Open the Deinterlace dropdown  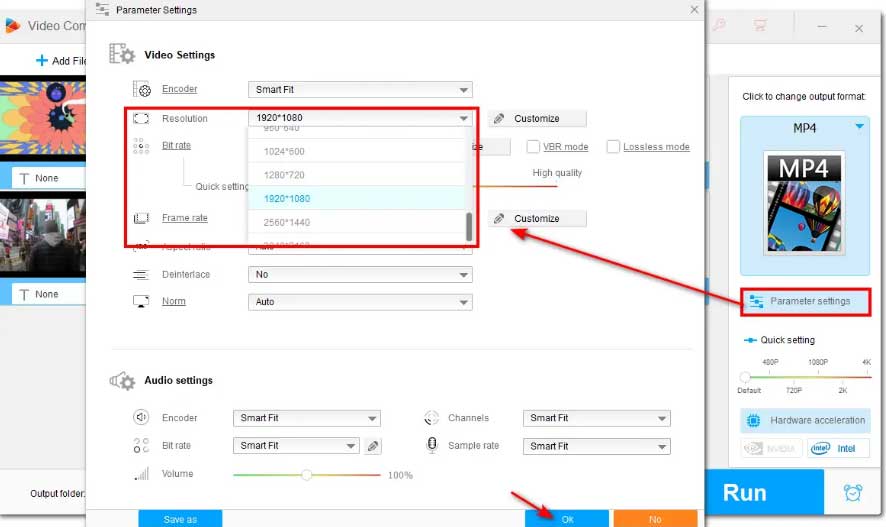coord(360,275)
